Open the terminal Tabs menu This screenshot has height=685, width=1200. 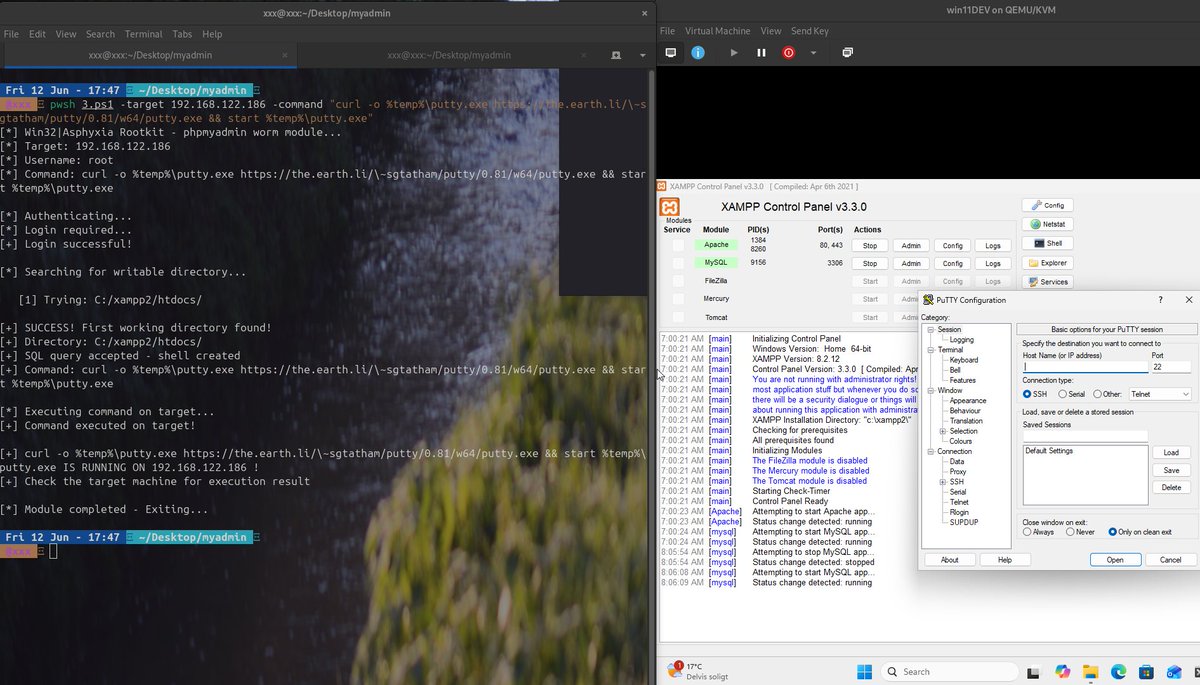tap(182, 34)
